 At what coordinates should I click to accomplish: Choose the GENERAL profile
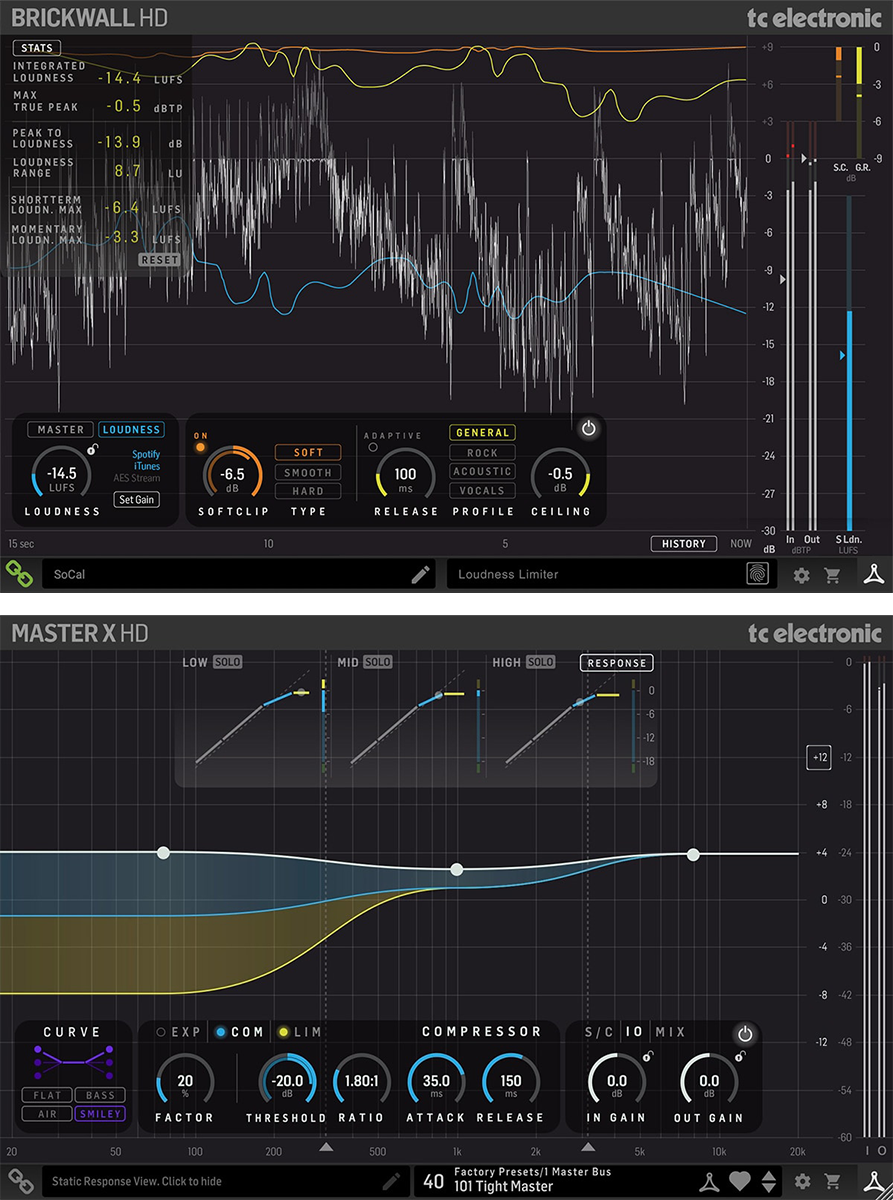482,433
